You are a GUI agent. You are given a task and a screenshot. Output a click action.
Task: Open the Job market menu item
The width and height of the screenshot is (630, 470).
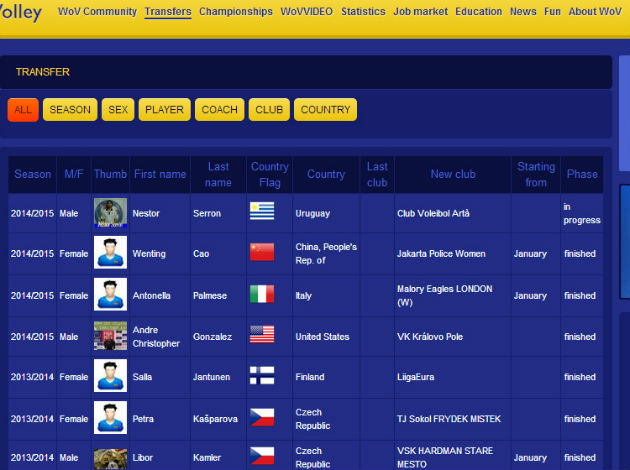tap(420, 12)
